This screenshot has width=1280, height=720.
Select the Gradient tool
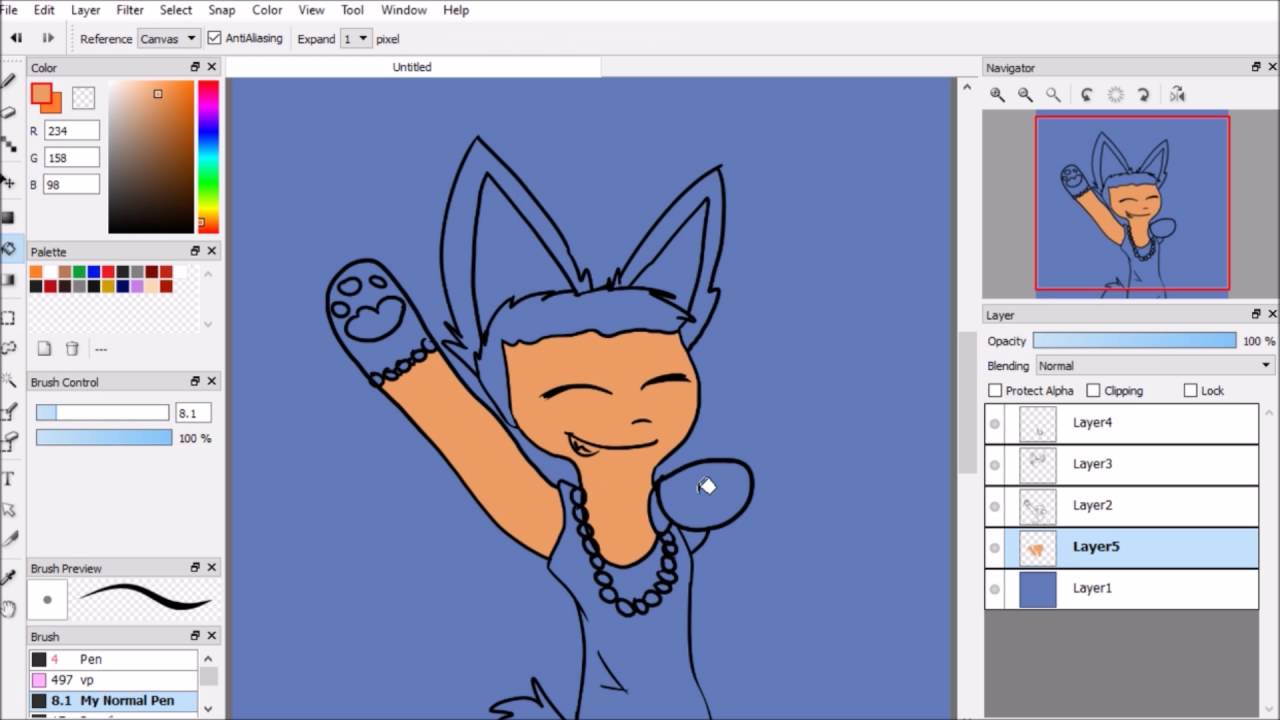tap(8, 280)
